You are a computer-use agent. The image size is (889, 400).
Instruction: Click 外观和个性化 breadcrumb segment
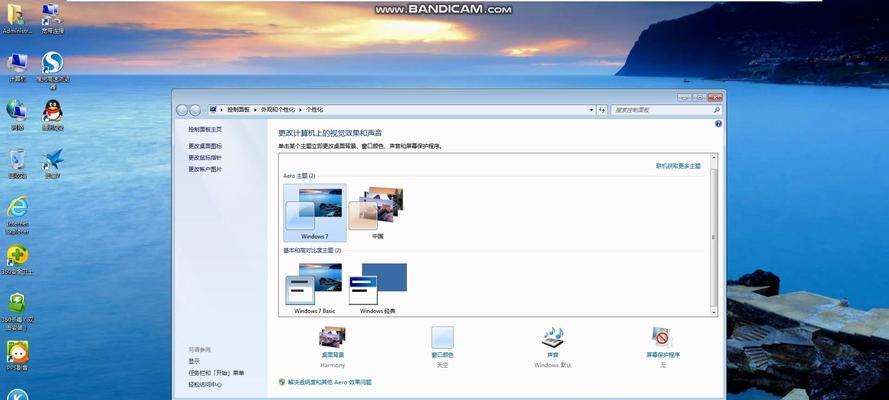[x=278, y=110]
